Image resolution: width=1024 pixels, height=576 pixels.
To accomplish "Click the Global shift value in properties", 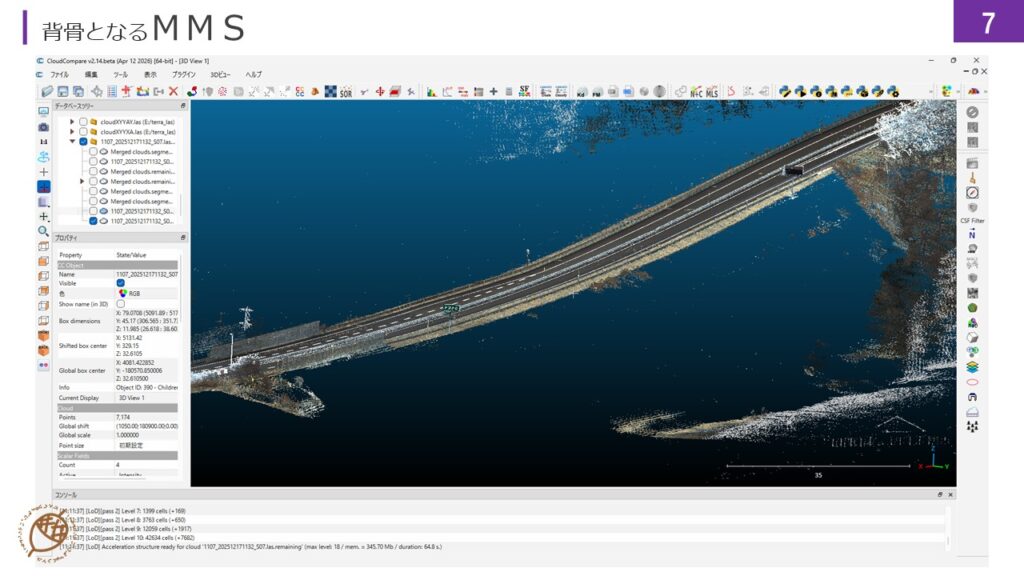I will pos(146,426).
